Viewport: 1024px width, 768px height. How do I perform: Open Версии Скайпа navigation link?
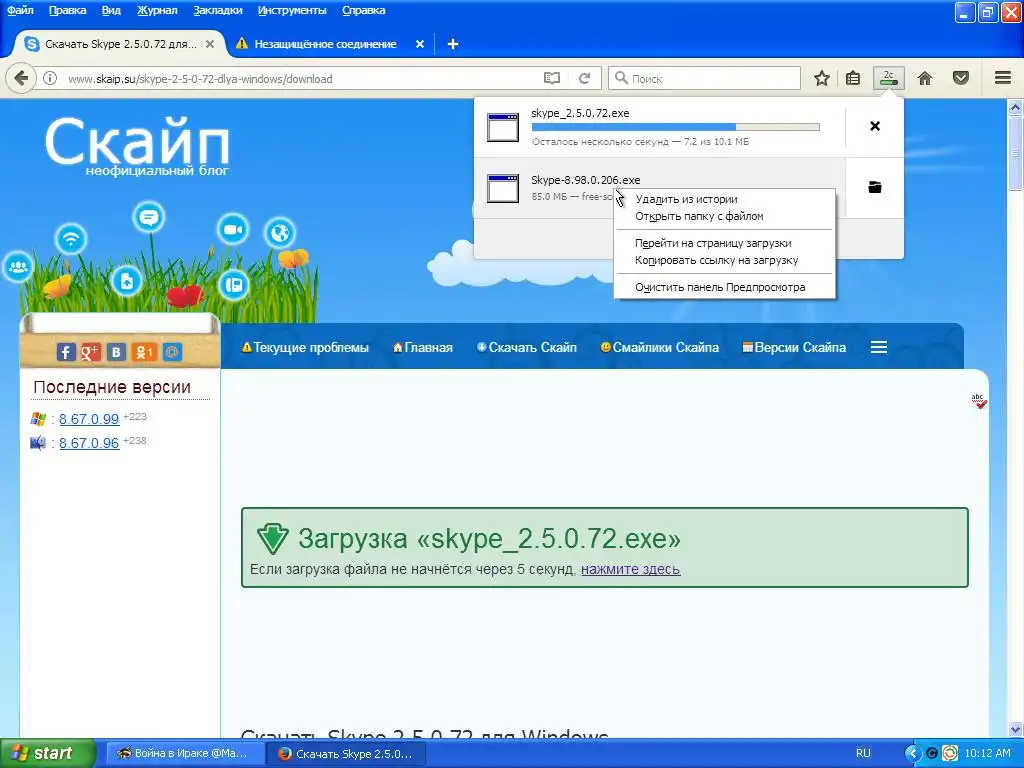pos(794,347)
